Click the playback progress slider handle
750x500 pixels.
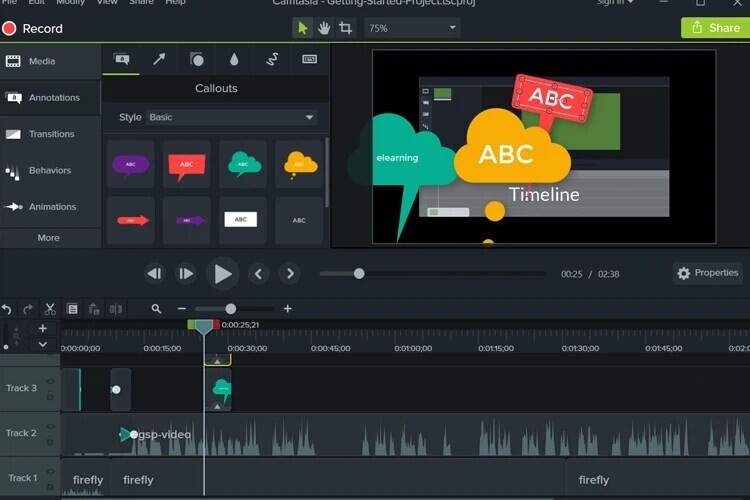pyautogui.click(x=359, y=273)
